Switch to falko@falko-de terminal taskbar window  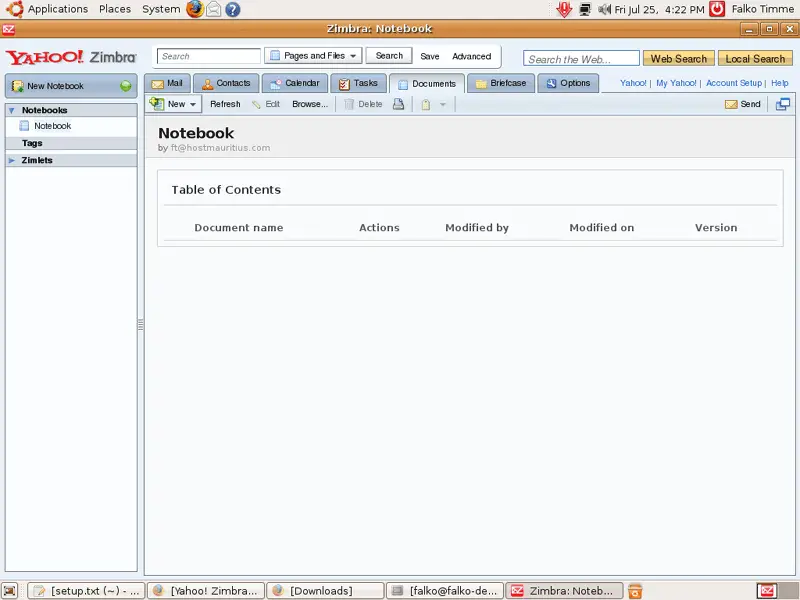tap(445, 591)
